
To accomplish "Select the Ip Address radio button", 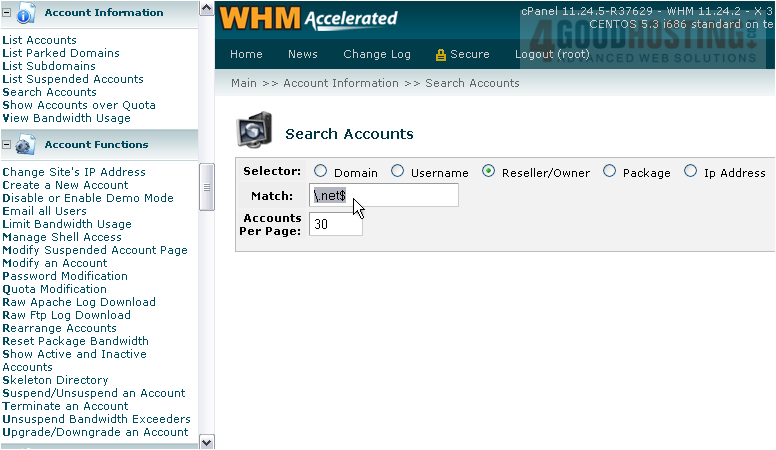I will click(691, 172).
